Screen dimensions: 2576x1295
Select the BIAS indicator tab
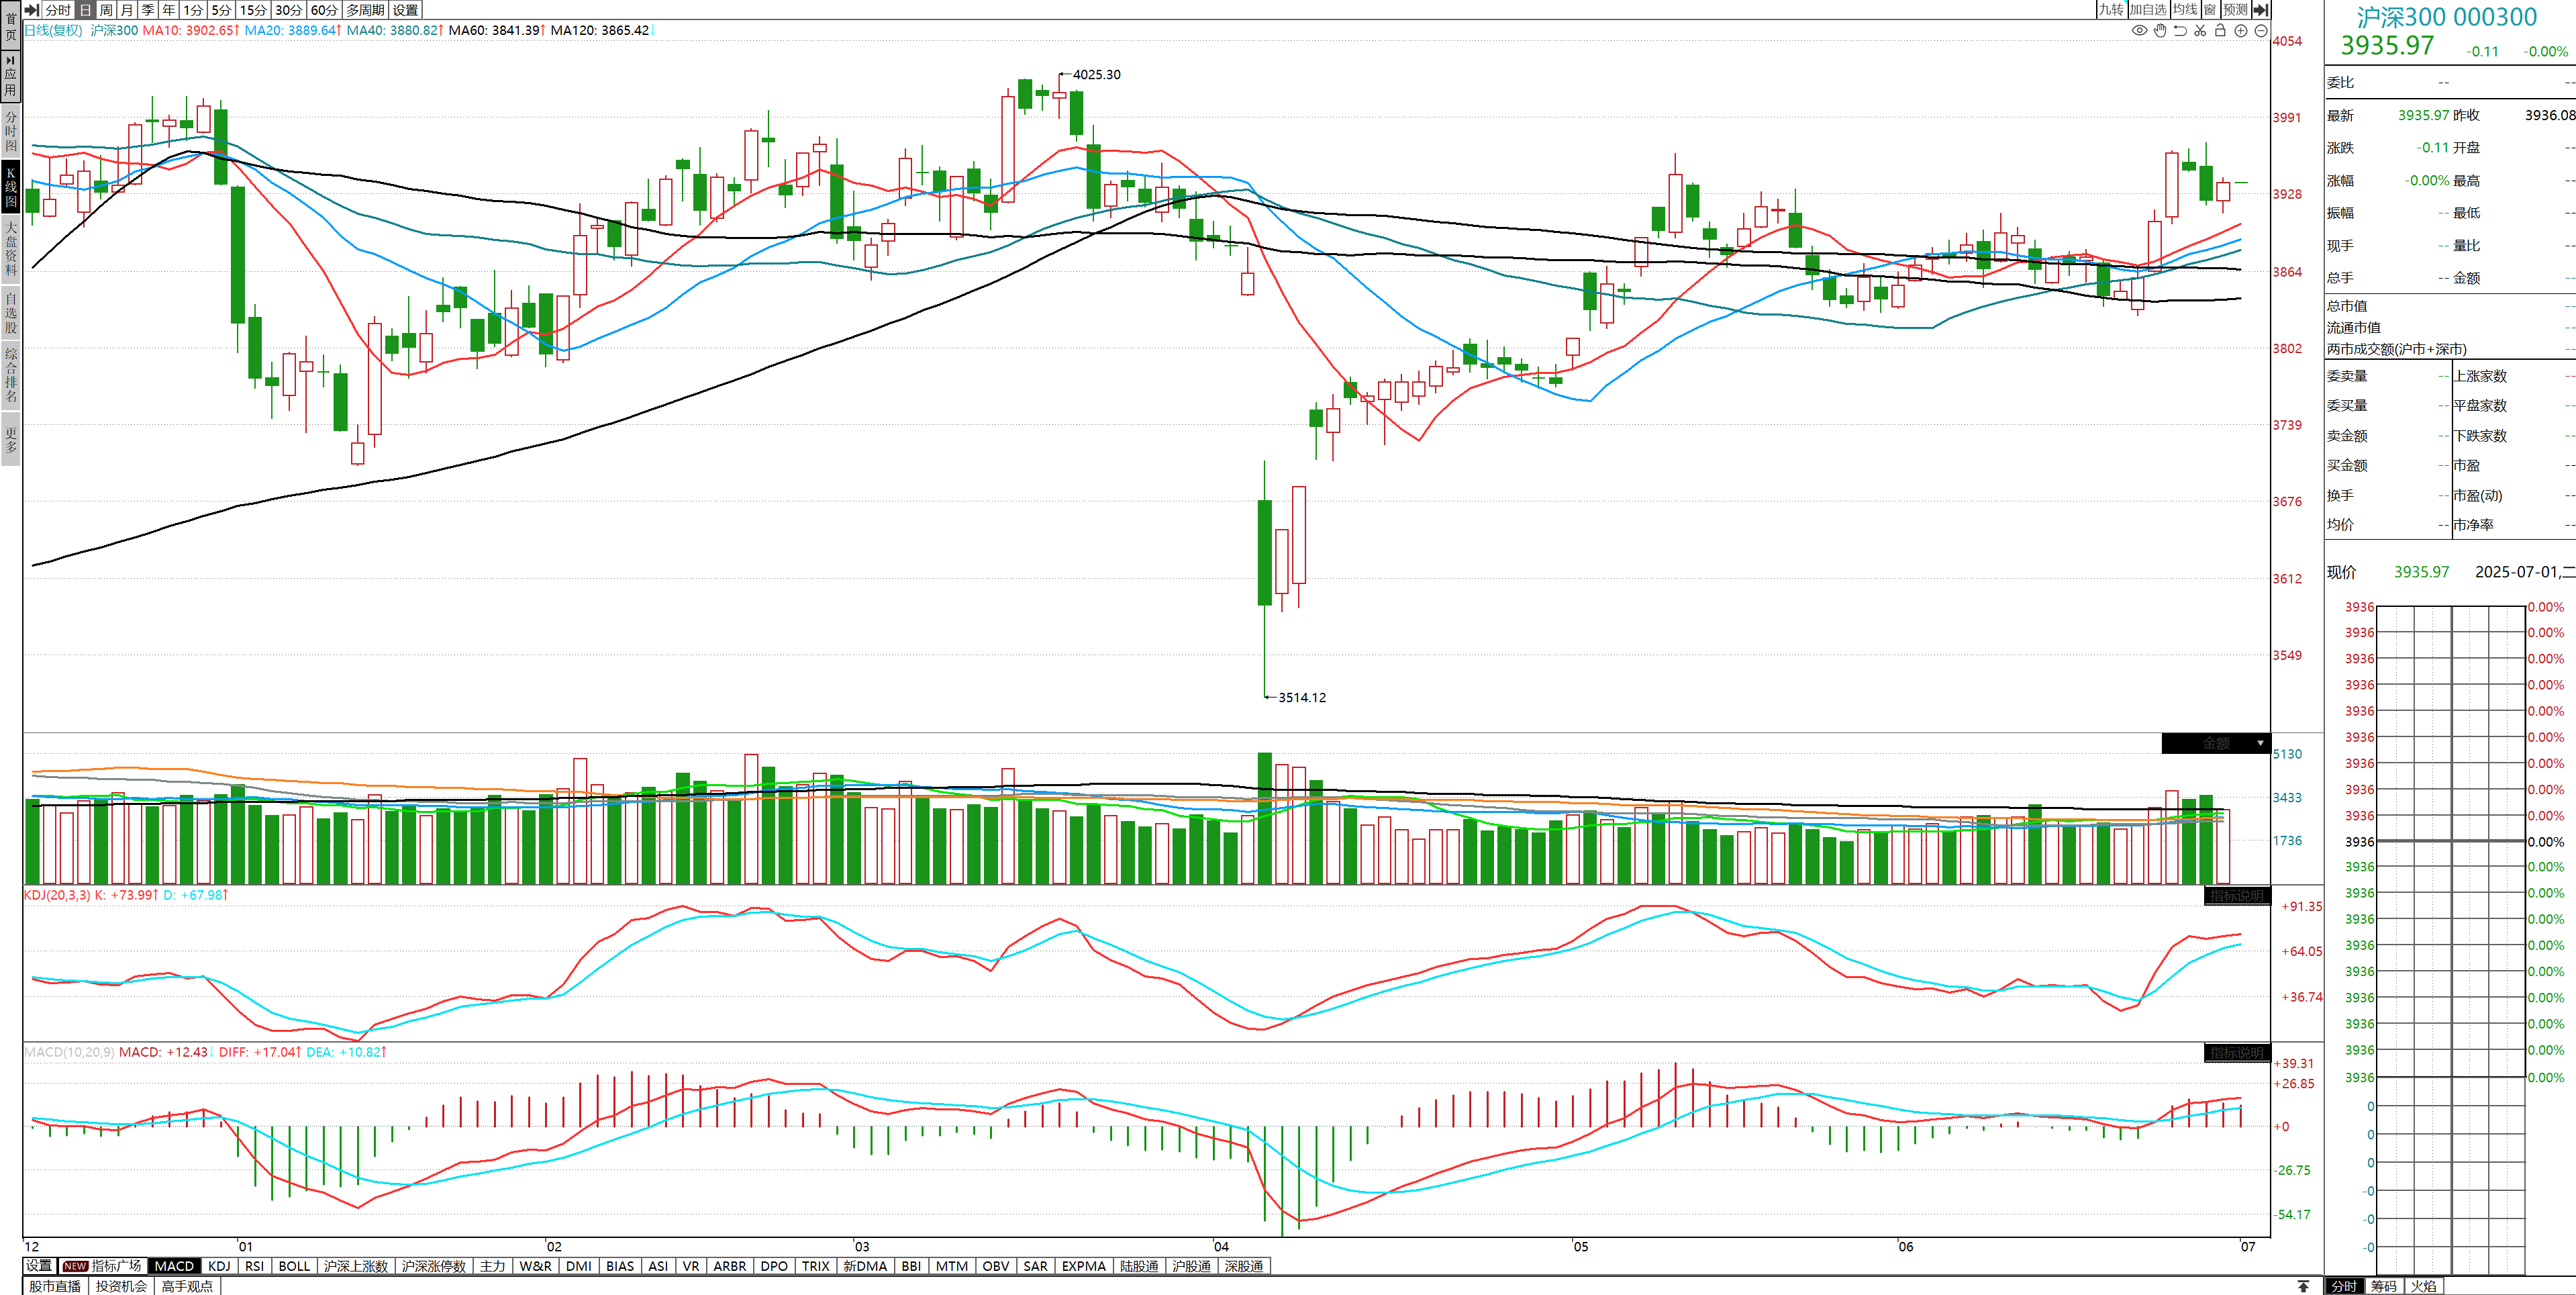point(620,1266)
